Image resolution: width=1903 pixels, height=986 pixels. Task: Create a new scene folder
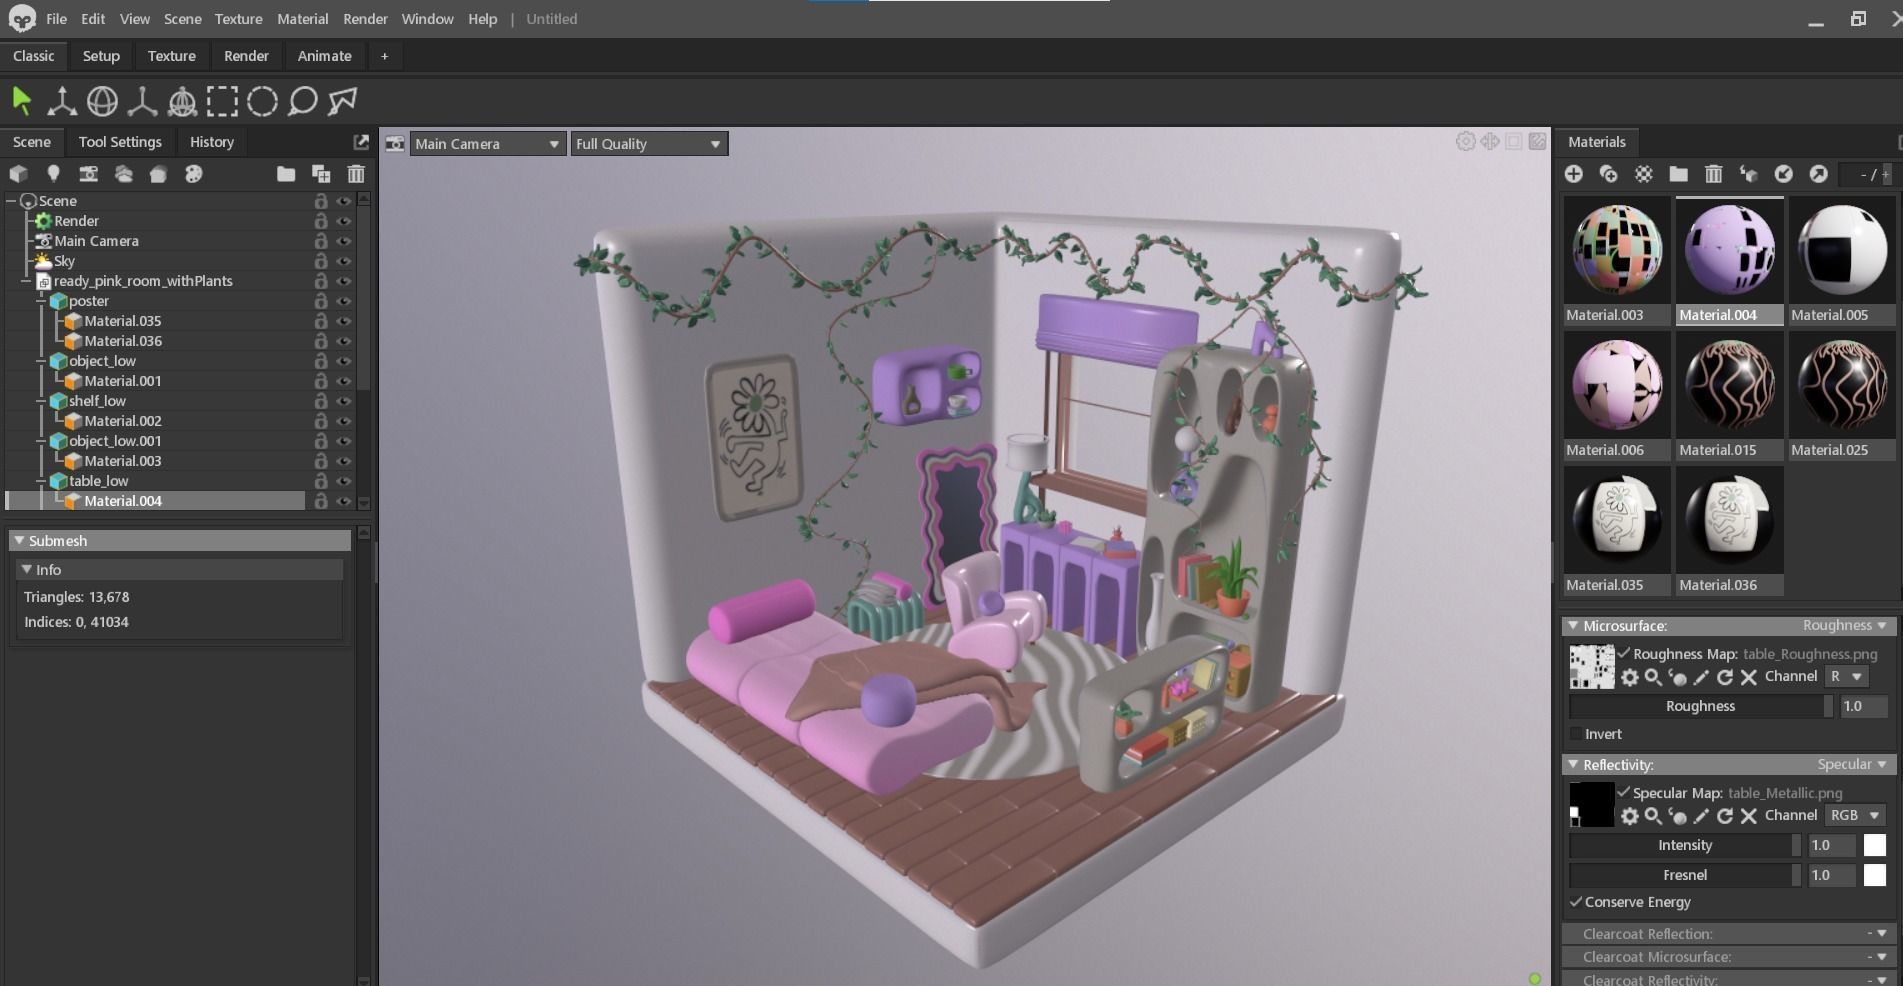(x=286, y=174)
